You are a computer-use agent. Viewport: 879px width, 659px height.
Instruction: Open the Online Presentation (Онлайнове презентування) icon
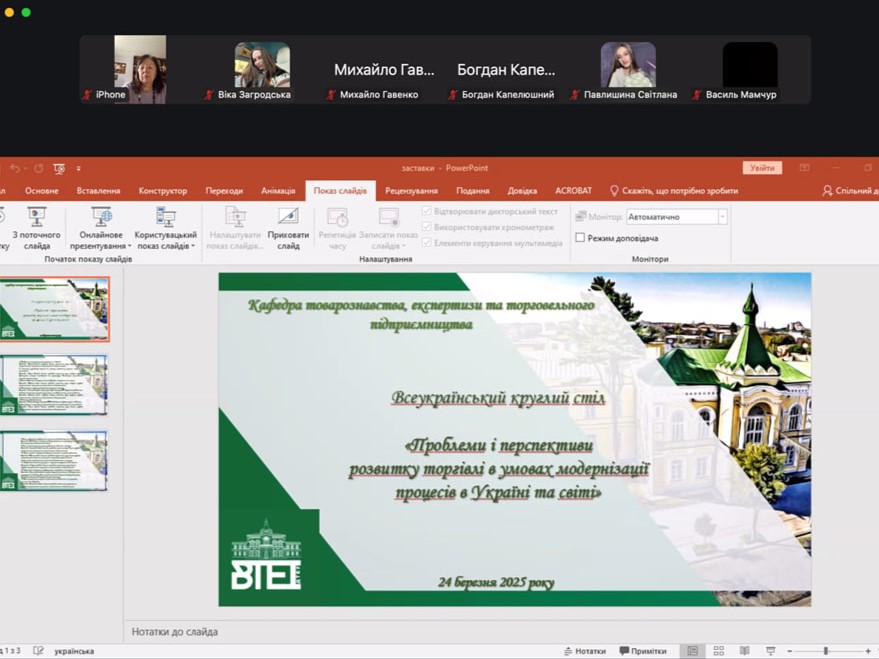click(101, 227)
